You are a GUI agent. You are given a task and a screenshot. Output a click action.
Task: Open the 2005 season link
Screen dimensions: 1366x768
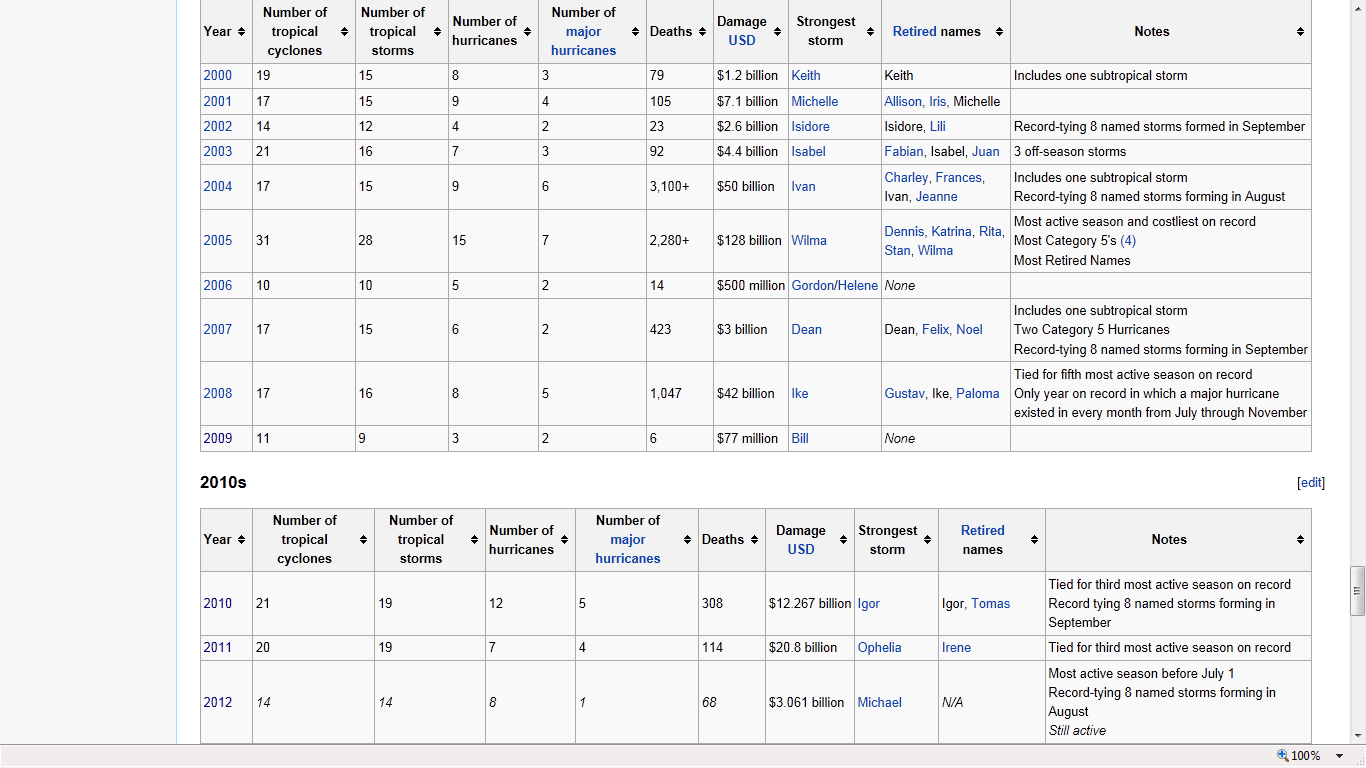[x=217, y=241]
